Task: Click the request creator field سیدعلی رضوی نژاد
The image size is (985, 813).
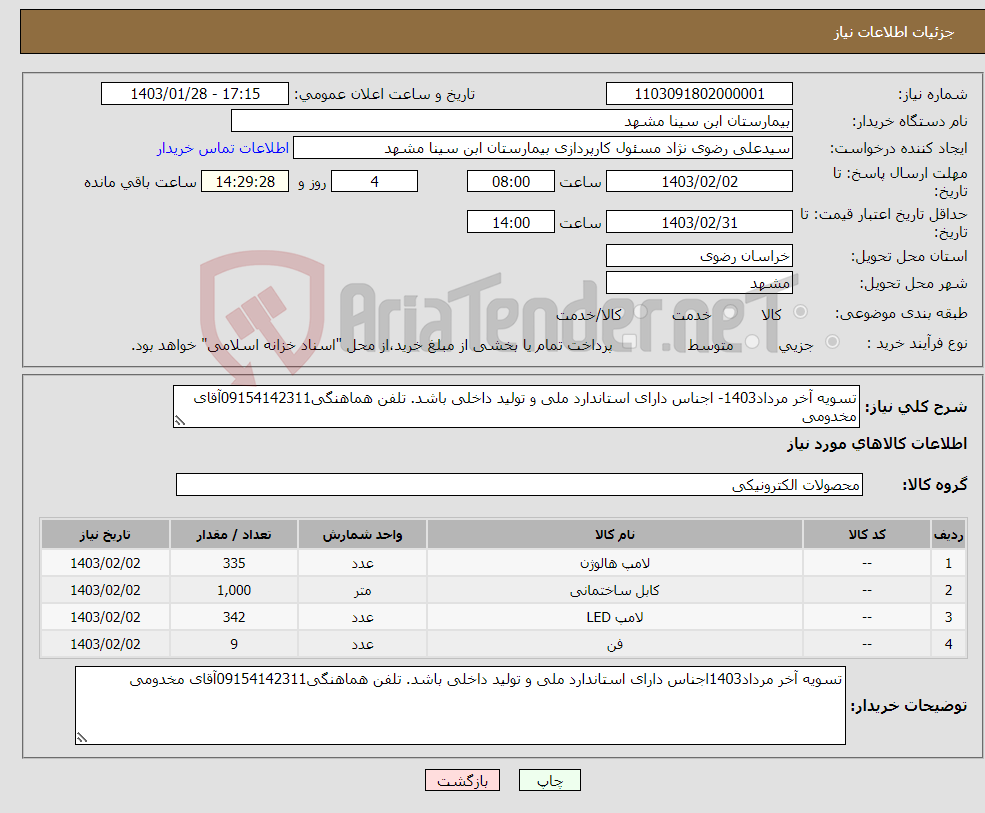Action: pyautogui.click(x=543, y=148)
